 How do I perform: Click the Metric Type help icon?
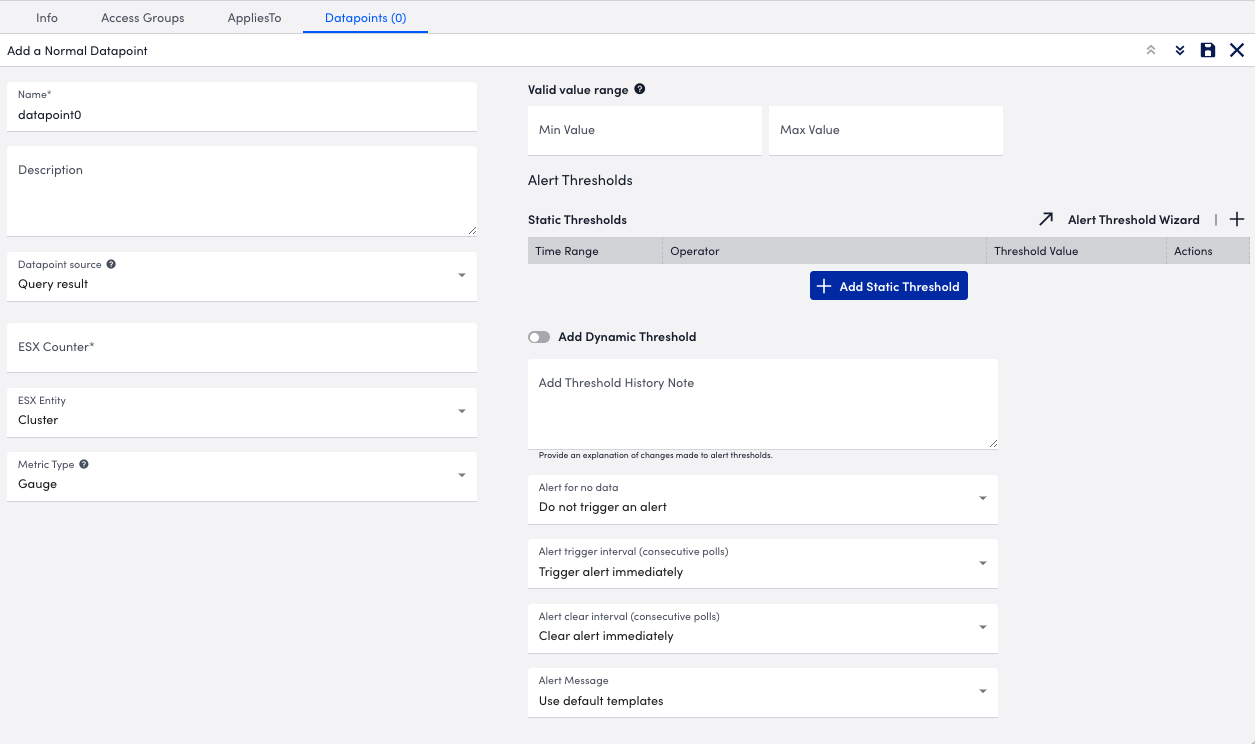[84, 465]
